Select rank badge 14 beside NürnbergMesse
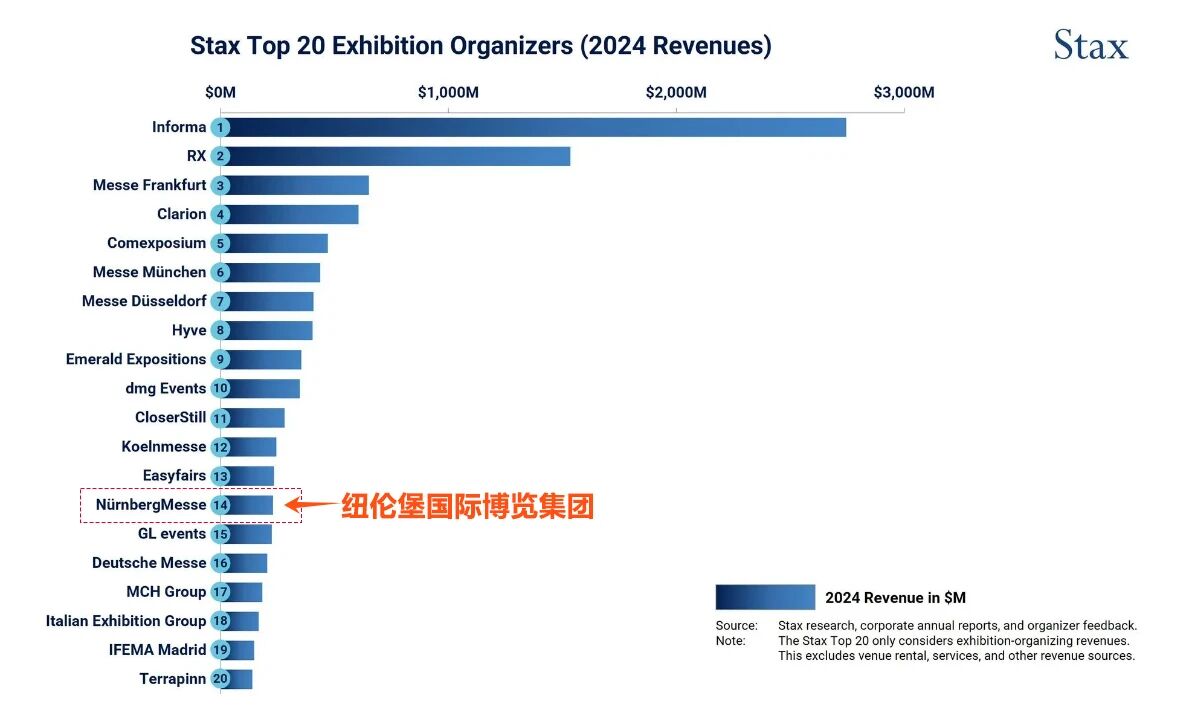 [220, 505]
